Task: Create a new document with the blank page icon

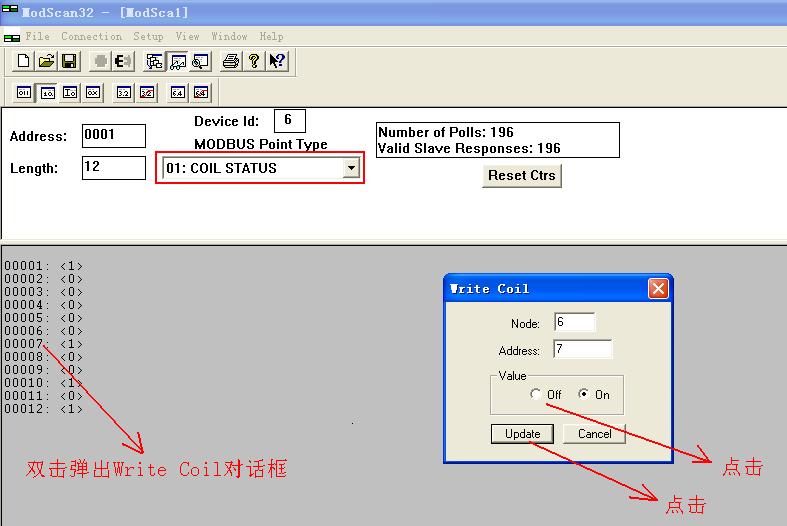Action: click(23, 61)
